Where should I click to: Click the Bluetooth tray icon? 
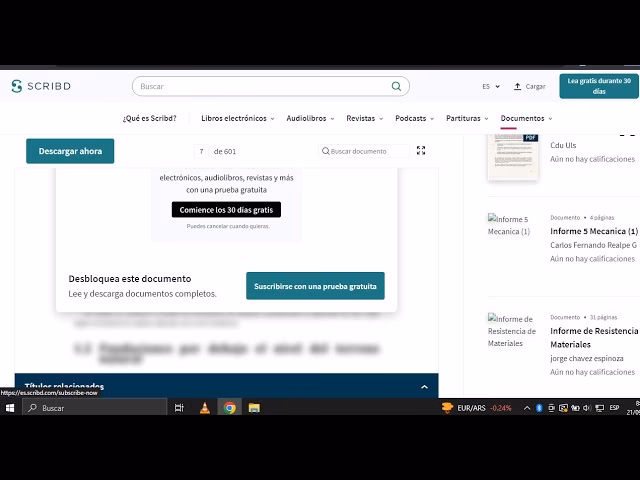coord(539,408)
